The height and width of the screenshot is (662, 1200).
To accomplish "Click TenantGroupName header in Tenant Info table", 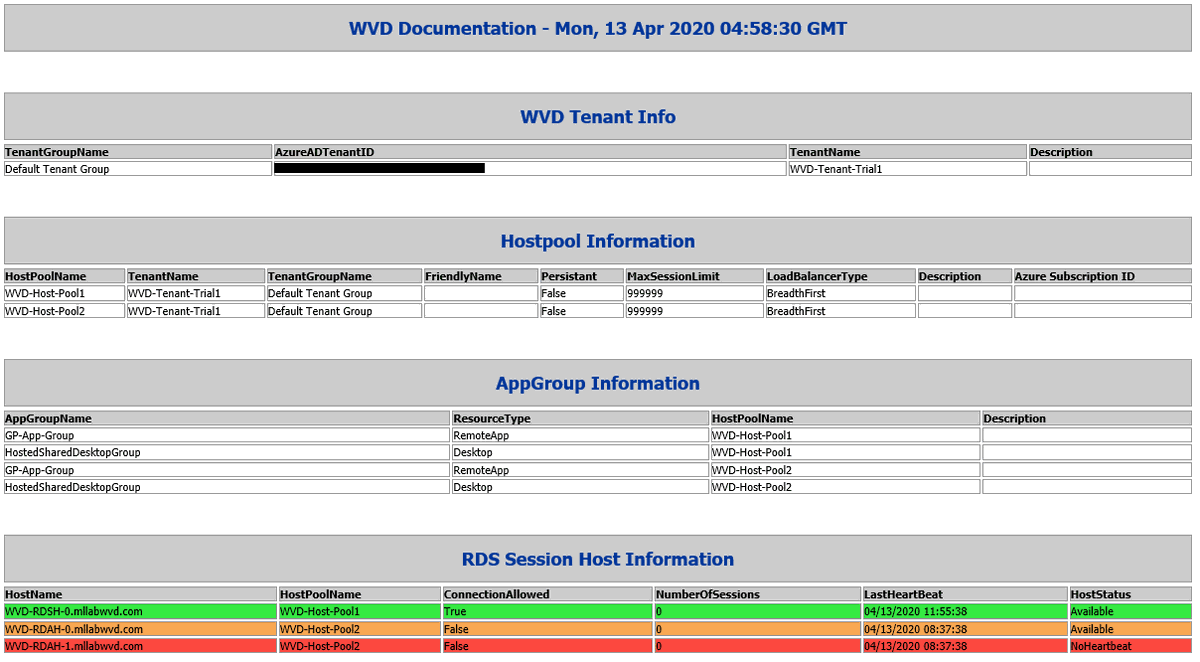I will pyautogui.click(x=138, y=152).
